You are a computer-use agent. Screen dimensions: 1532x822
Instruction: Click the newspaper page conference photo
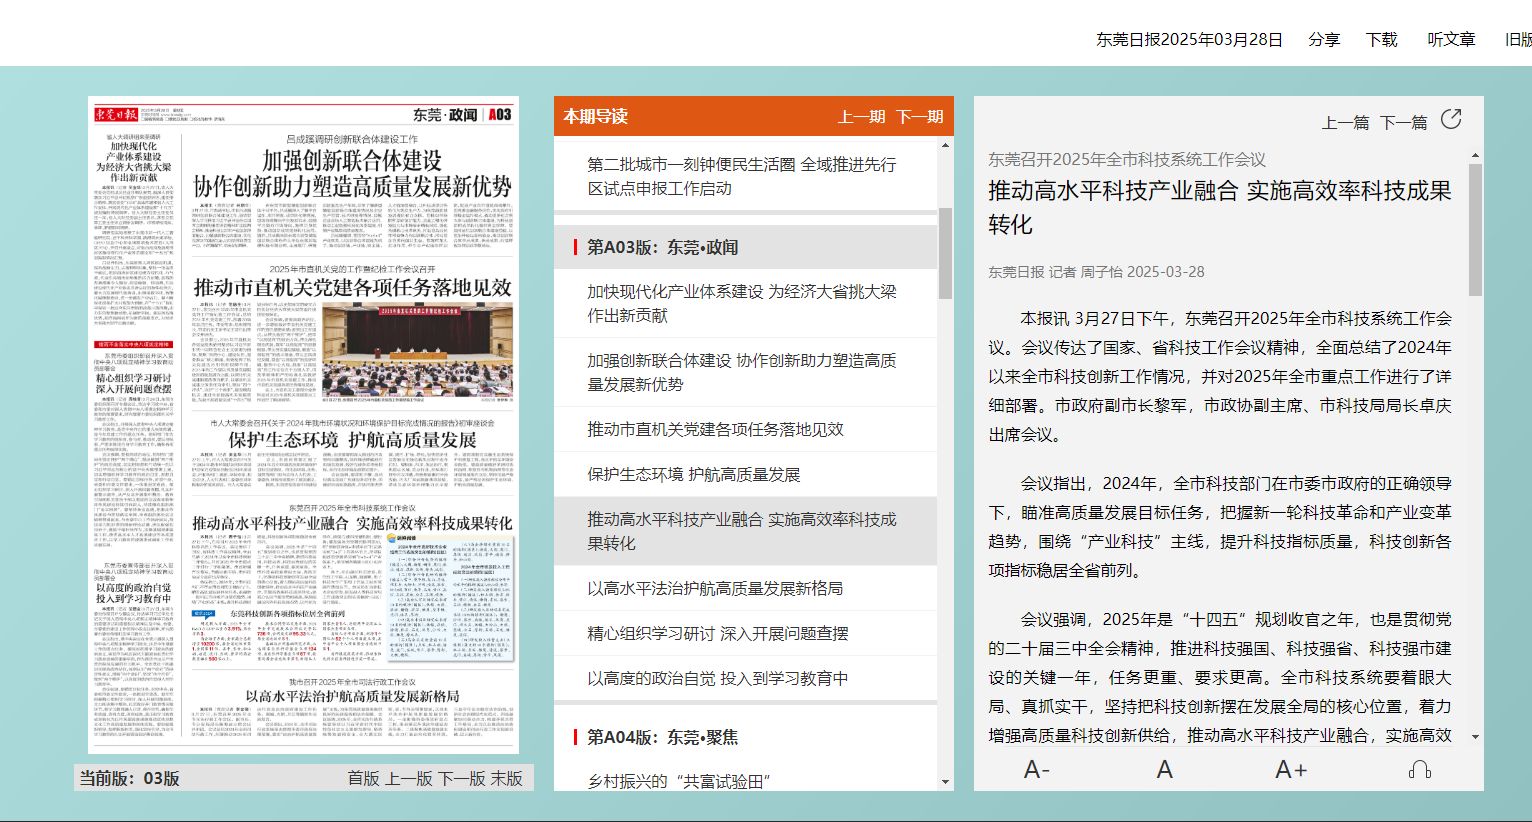(x=417, y=351)
